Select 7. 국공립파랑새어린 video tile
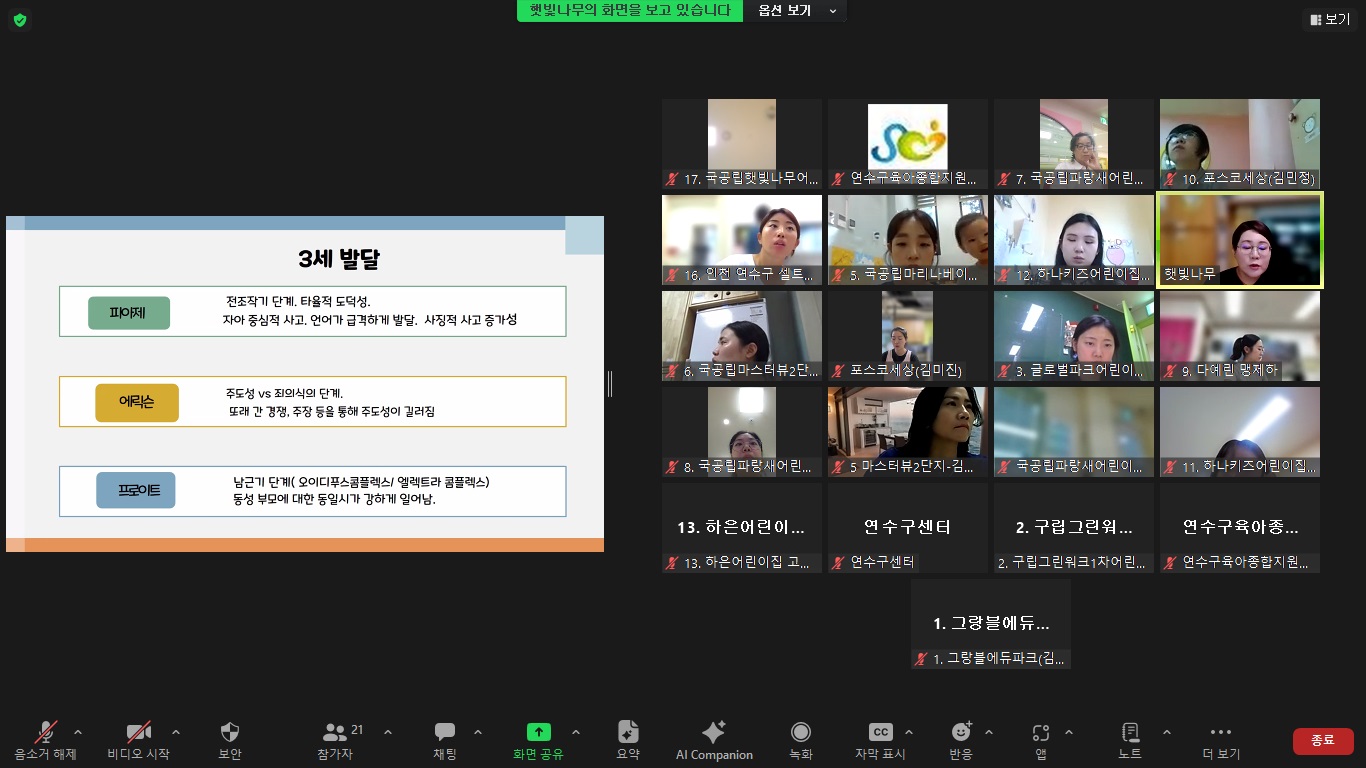This screenshot has width=1366, height=768. pos(1074,143)
